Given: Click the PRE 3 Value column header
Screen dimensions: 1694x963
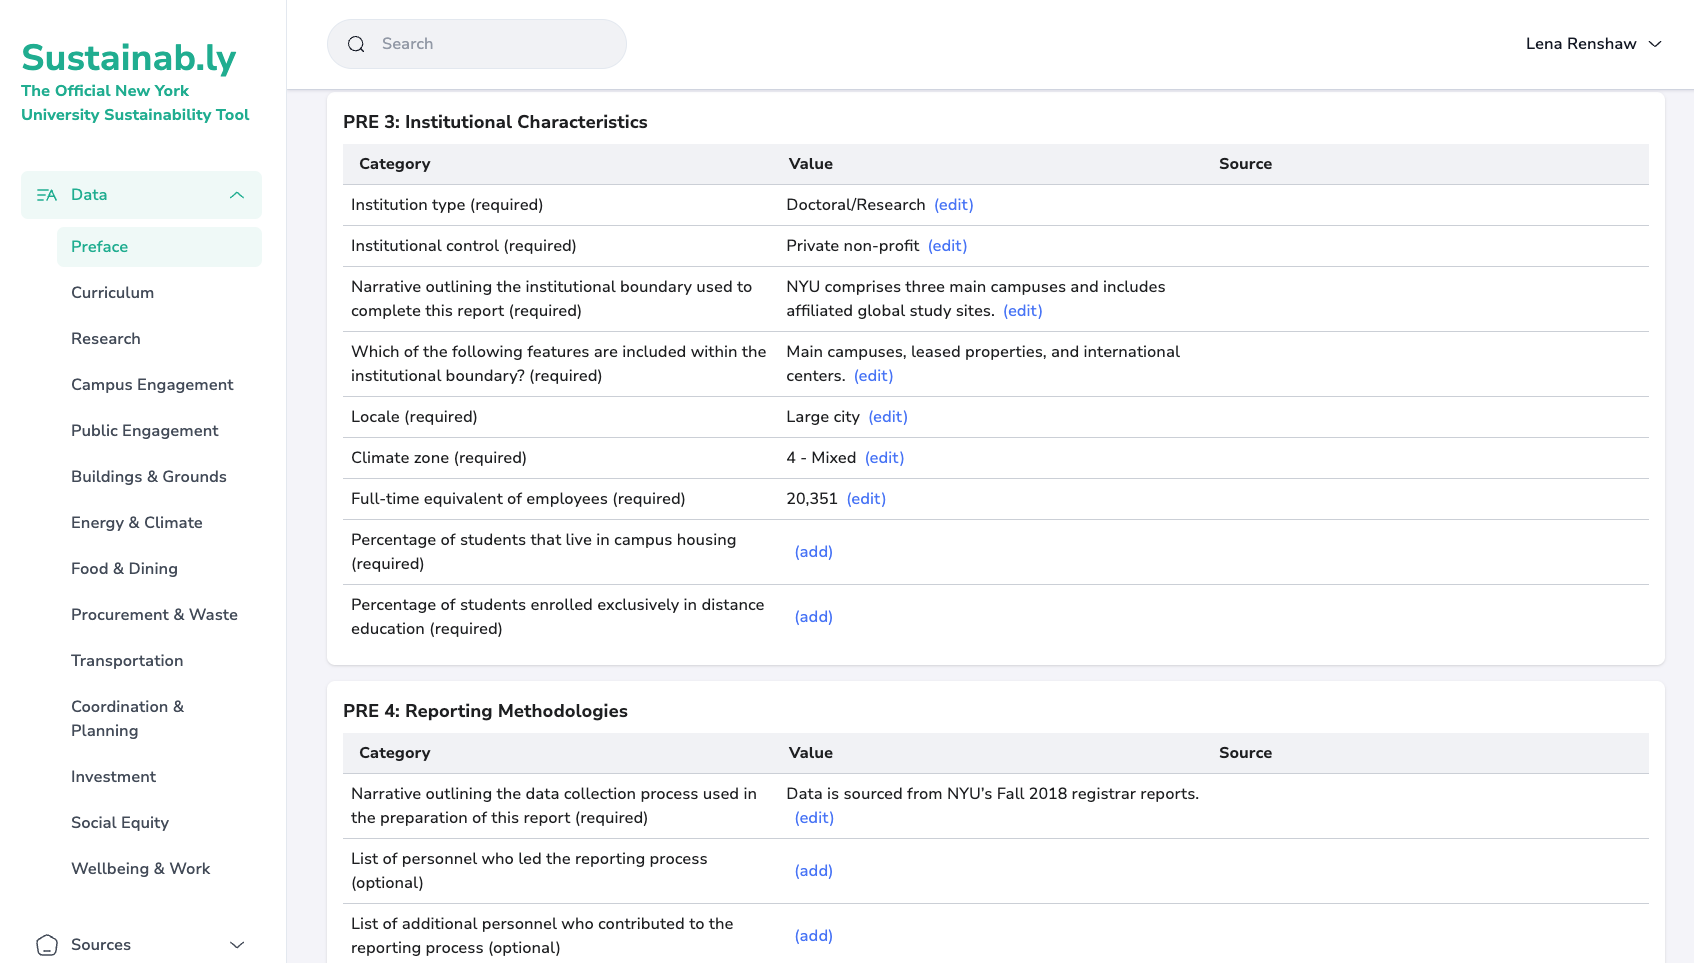Looking at the screenshot, I should 810,164.
